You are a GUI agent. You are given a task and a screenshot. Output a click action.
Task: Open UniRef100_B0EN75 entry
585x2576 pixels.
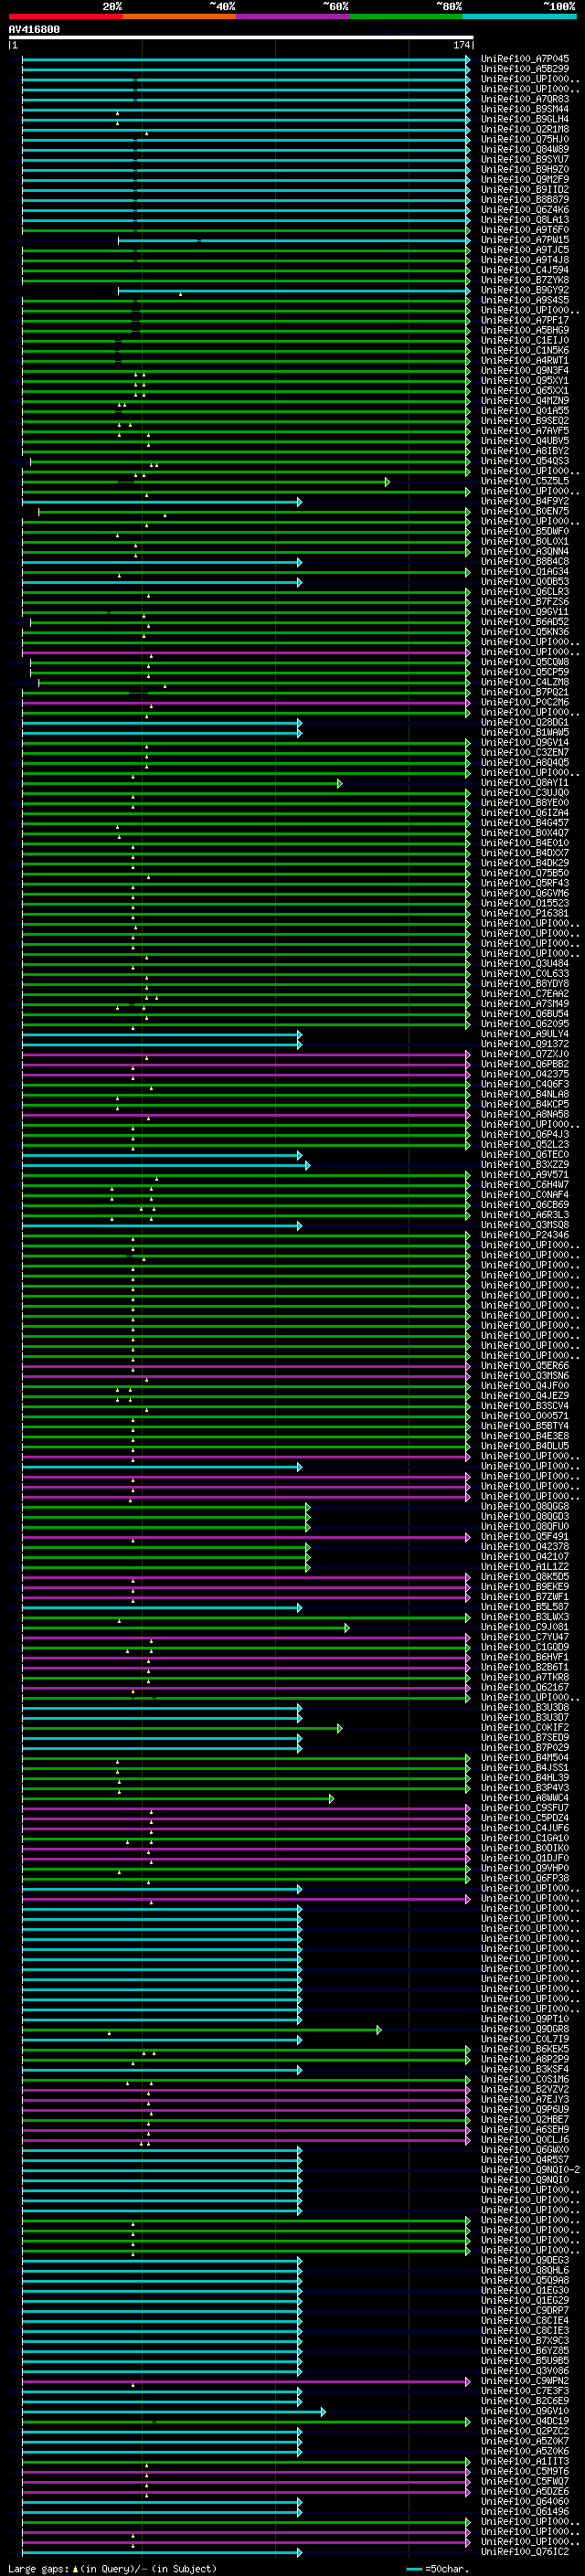(x=525, y=511)
